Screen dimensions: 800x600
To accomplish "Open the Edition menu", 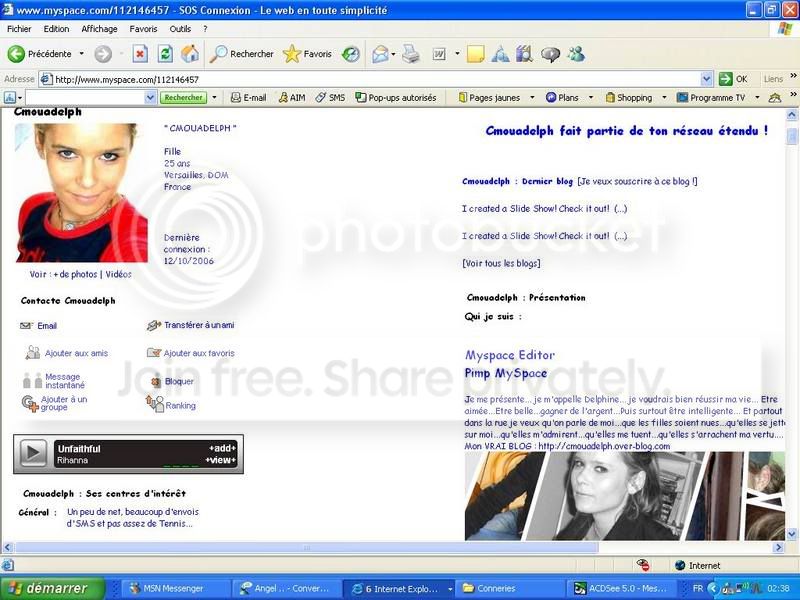I will pyautogui.click(x=56, y=29).
